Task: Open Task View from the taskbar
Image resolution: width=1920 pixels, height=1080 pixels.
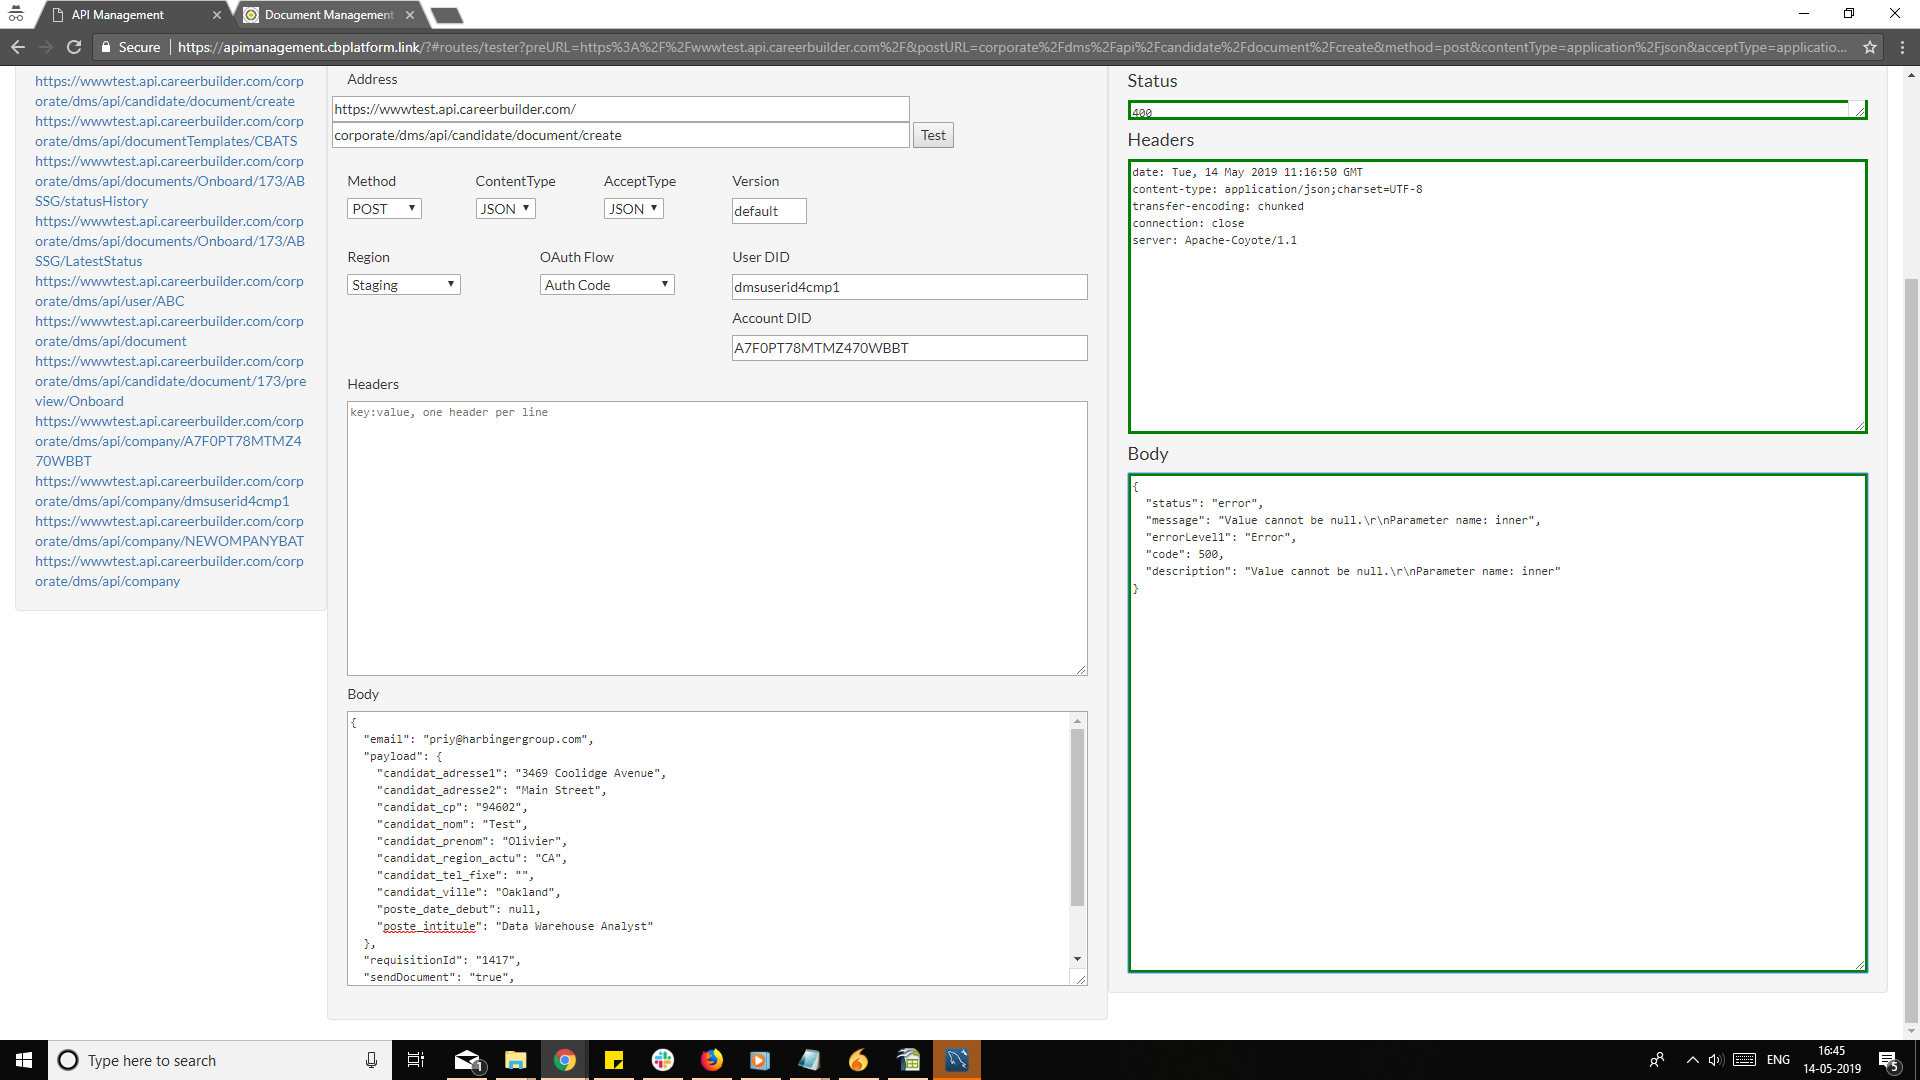Action: [416, 1060]
